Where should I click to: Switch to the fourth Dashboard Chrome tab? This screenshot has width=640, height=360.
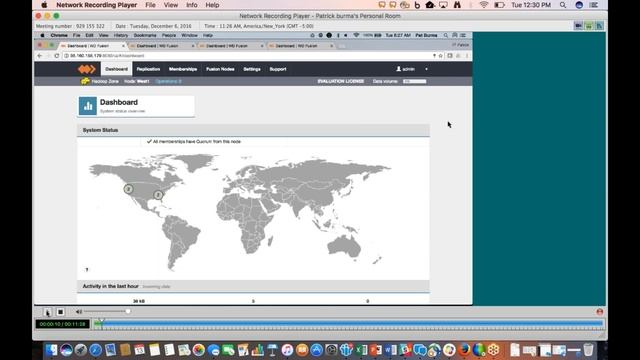300,46
